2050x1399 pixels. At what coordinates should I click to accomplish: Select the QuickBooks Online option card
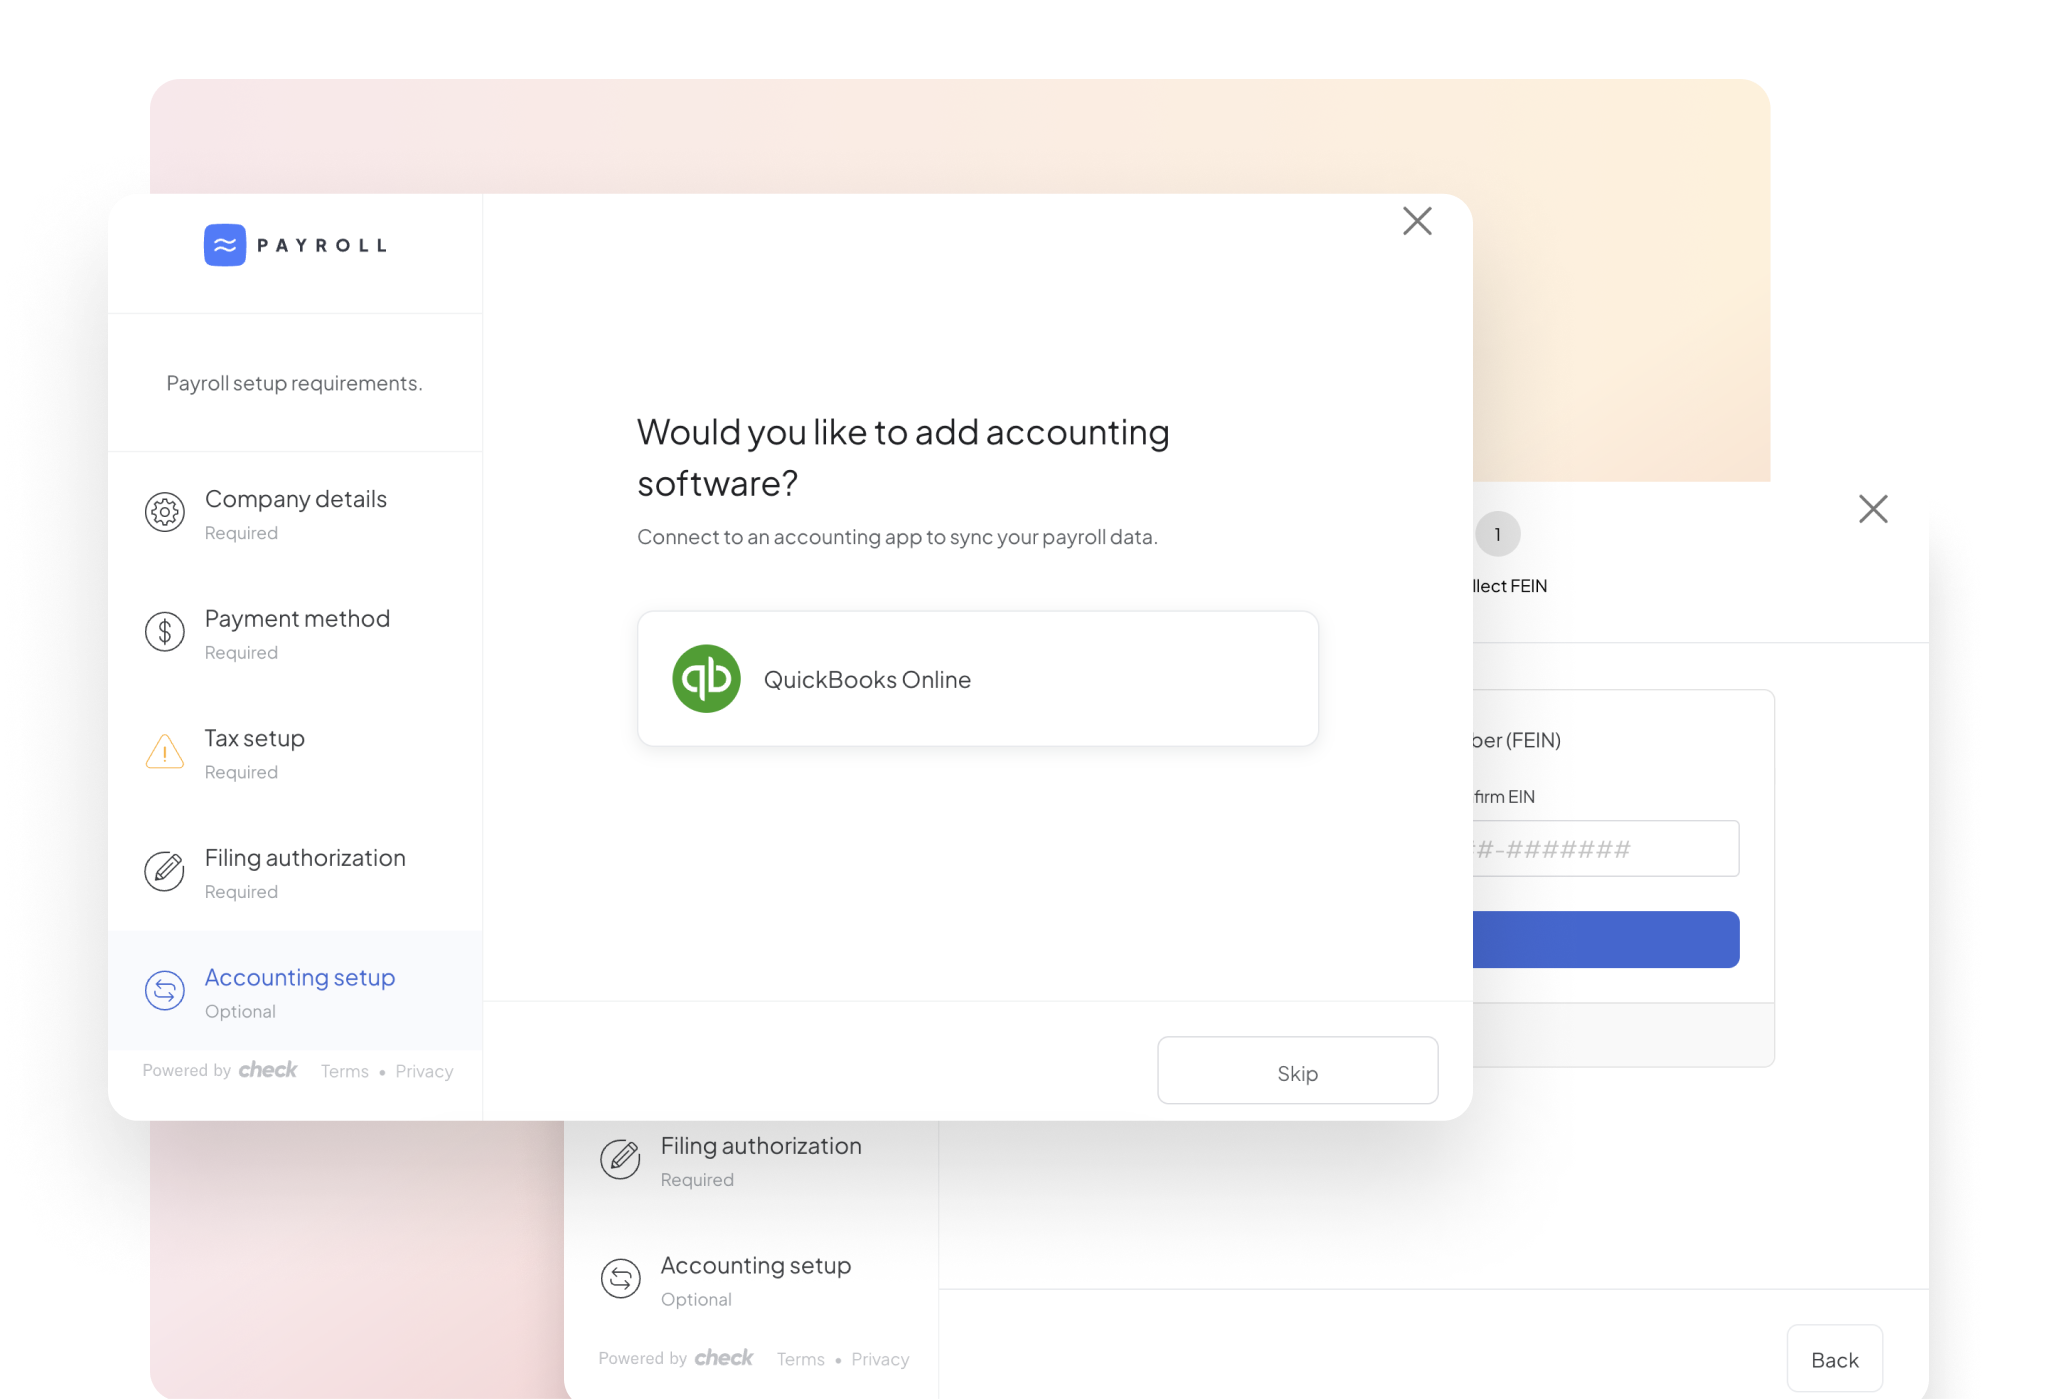pyautogui.click(x=977, y=679)
